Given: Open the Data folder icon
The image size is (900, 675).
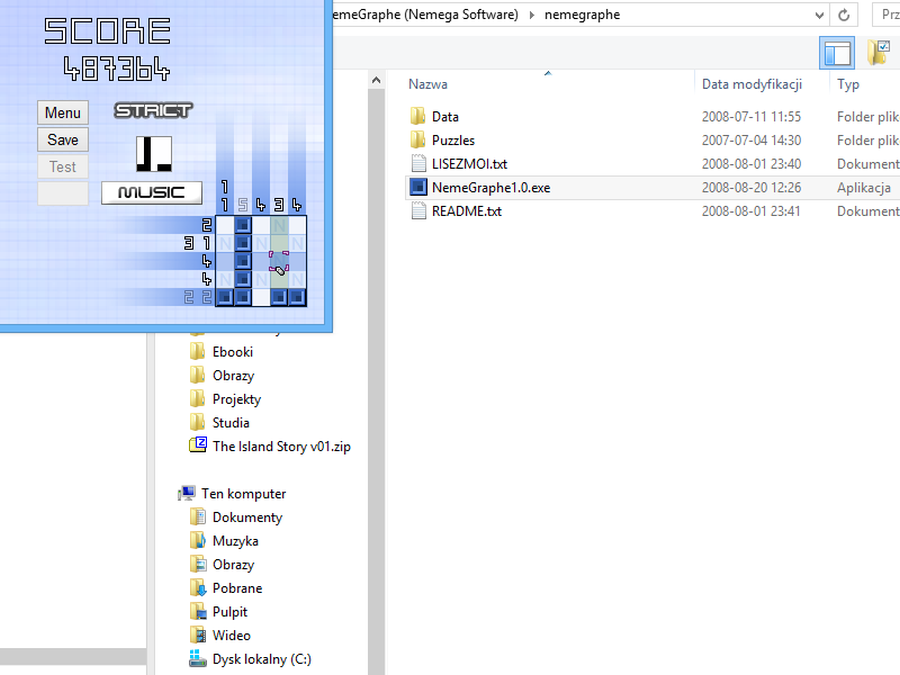Looking at the screenshot, I should click(418, 117).
